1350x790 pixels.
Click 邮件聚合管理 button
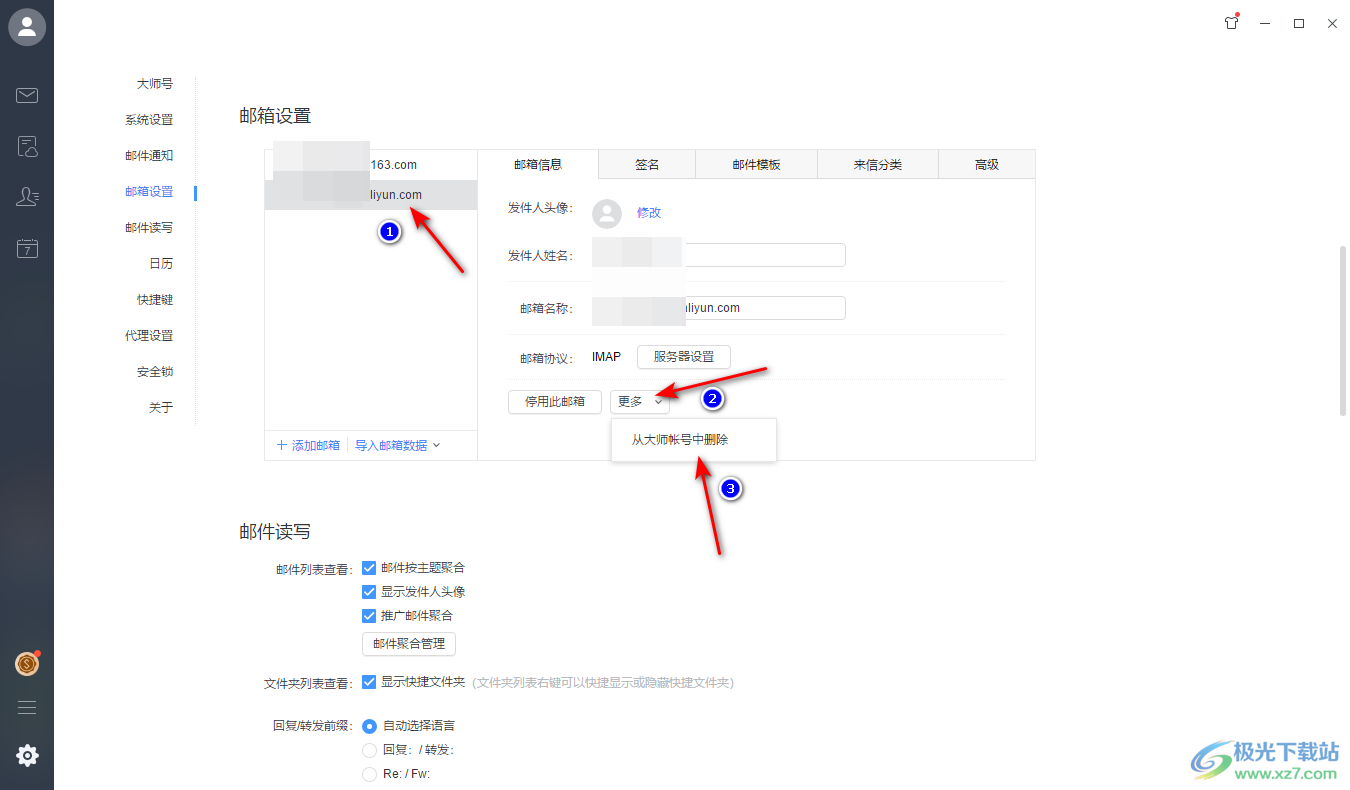pyautogui.click(x=409, y=644)
